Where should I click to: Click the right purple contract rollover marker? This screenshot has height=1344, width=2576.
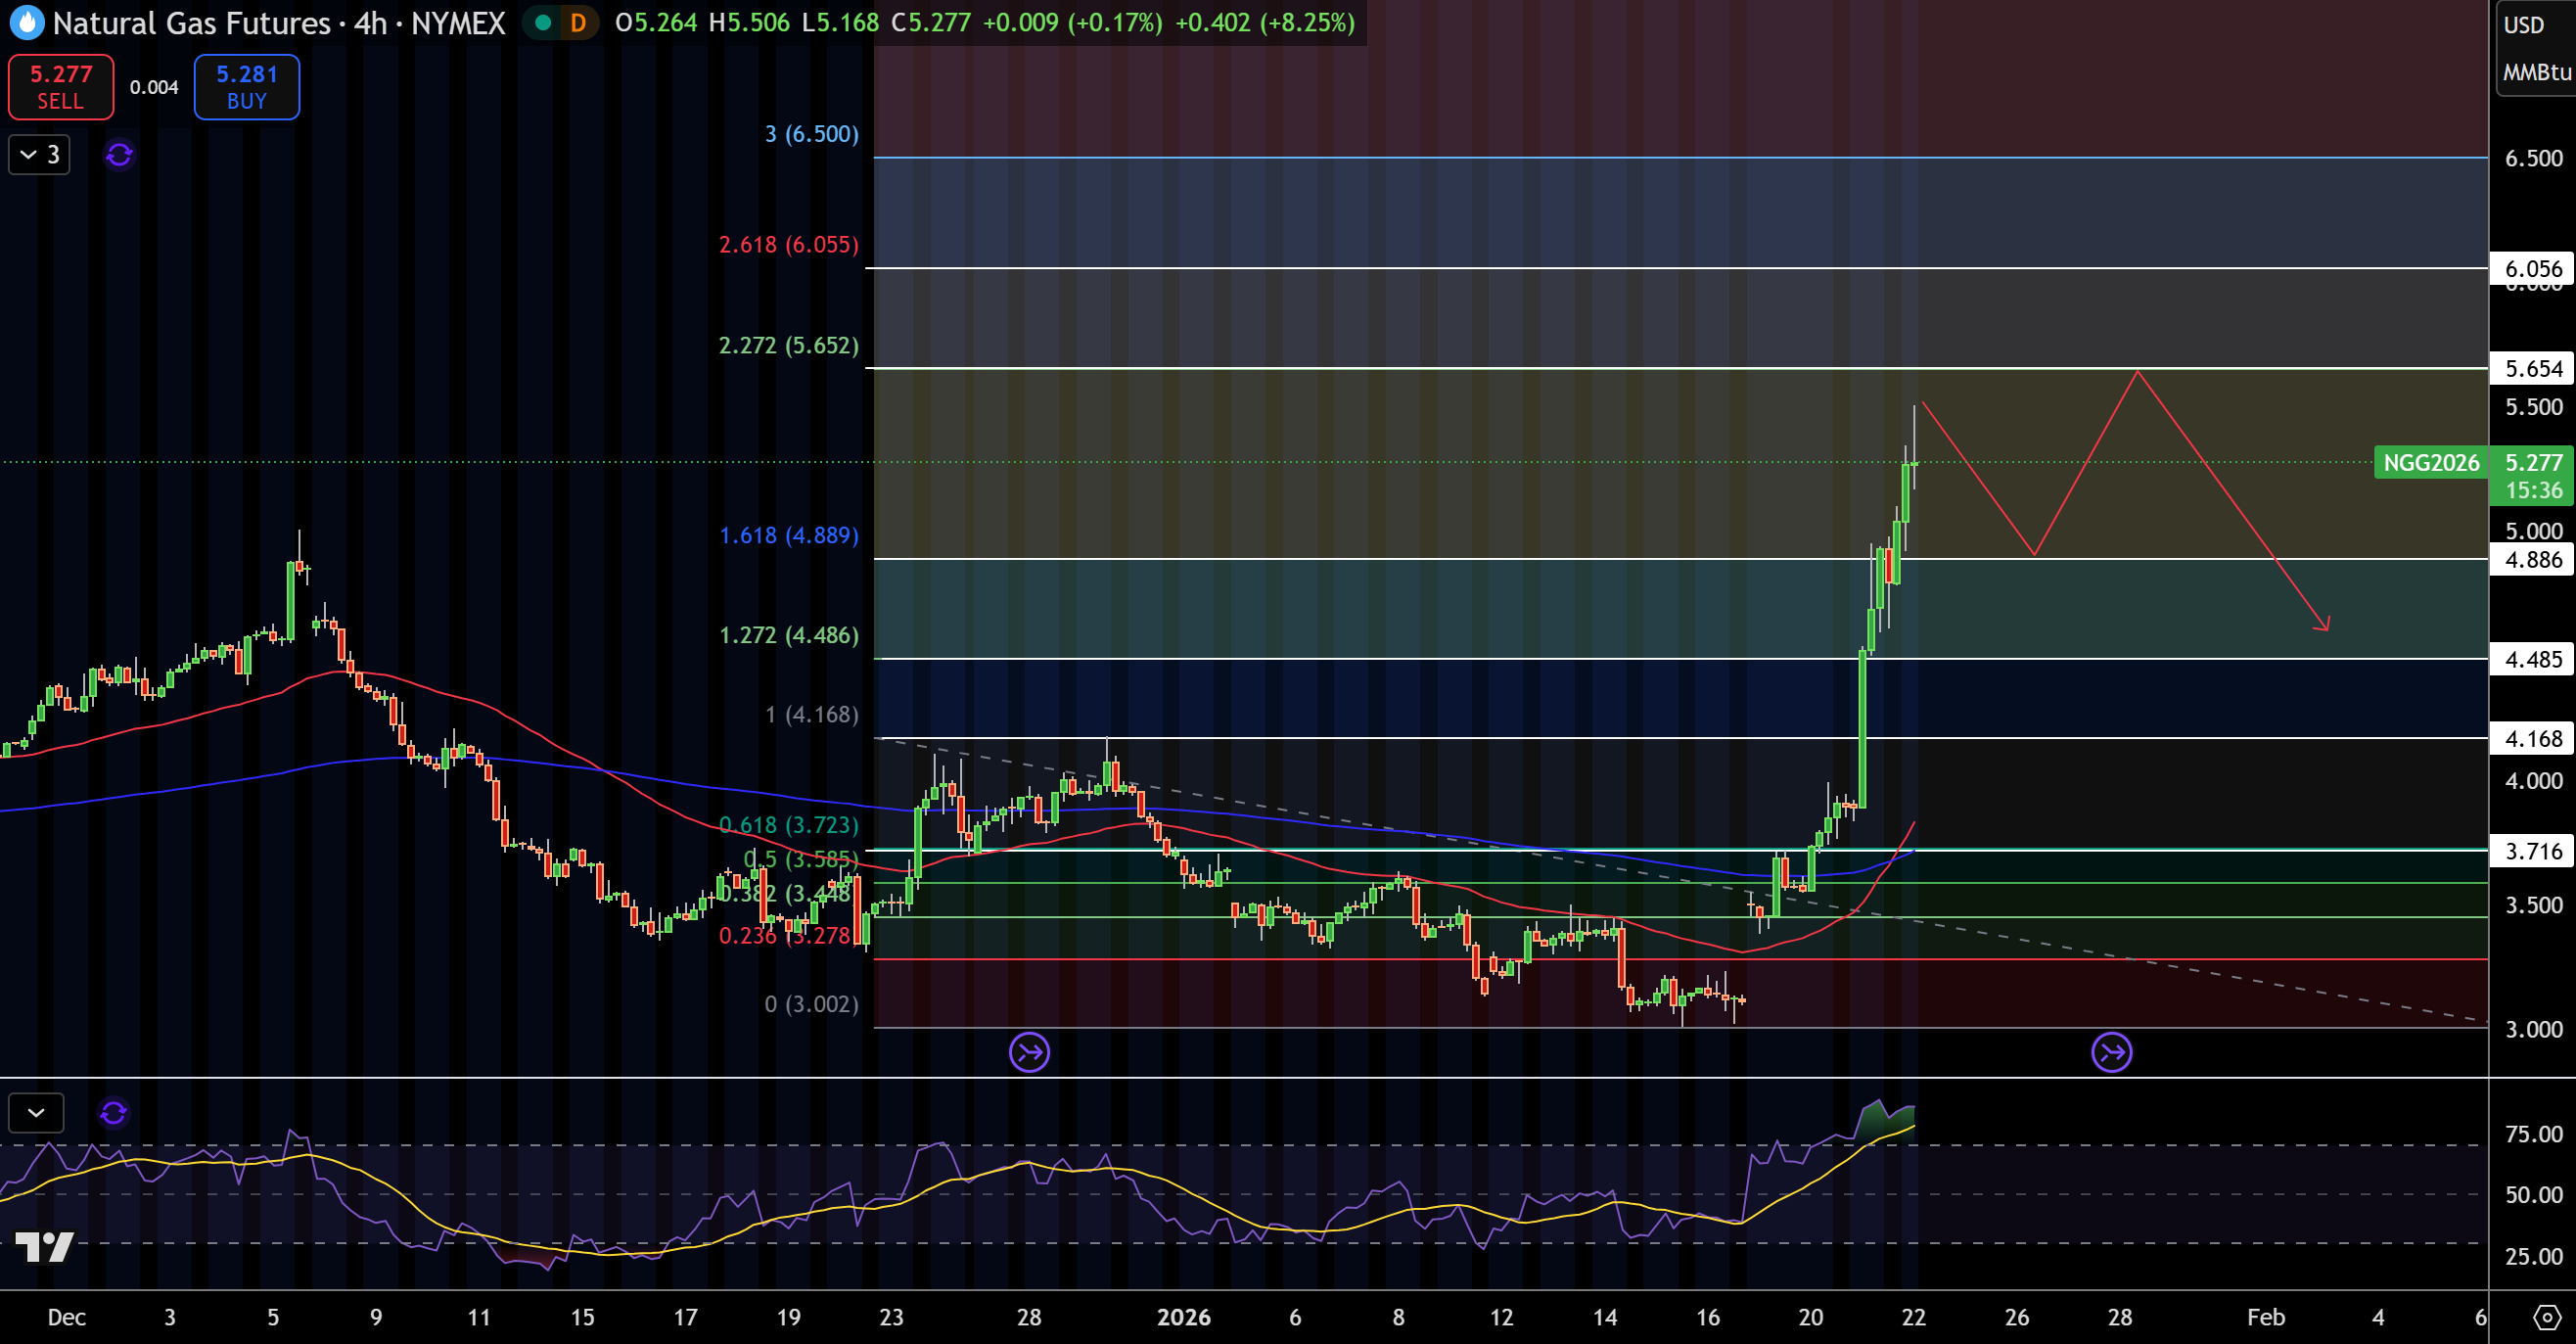point(2111,1052)
